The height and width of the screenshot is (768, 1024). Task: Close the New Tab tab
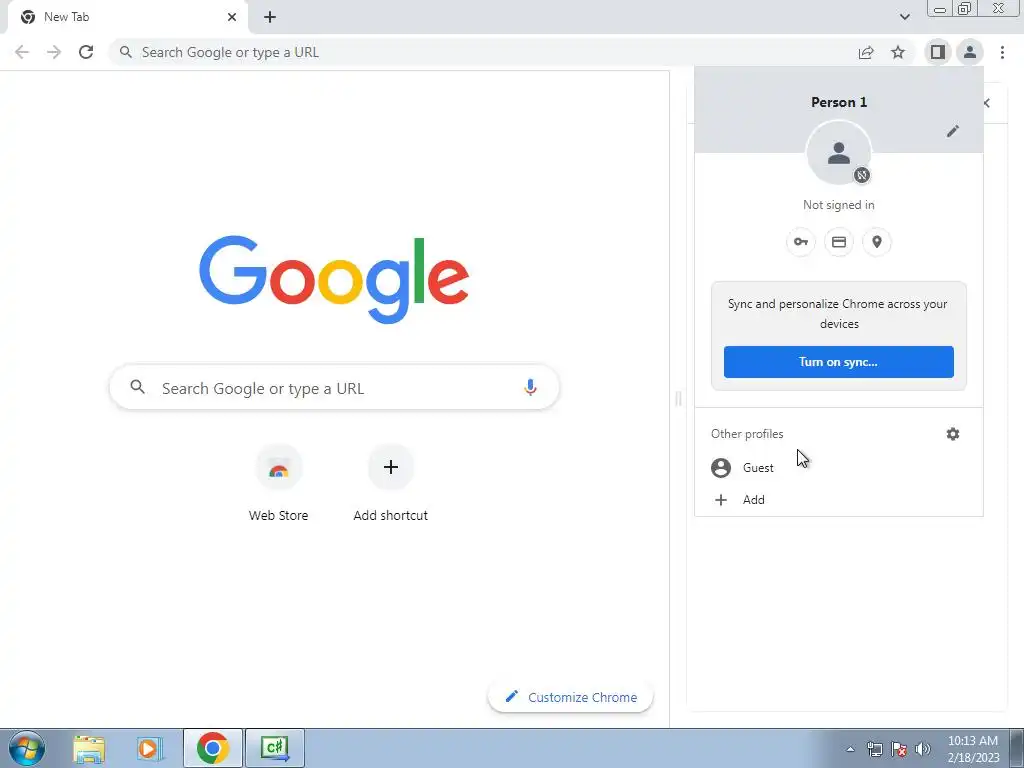click(232, 17)
